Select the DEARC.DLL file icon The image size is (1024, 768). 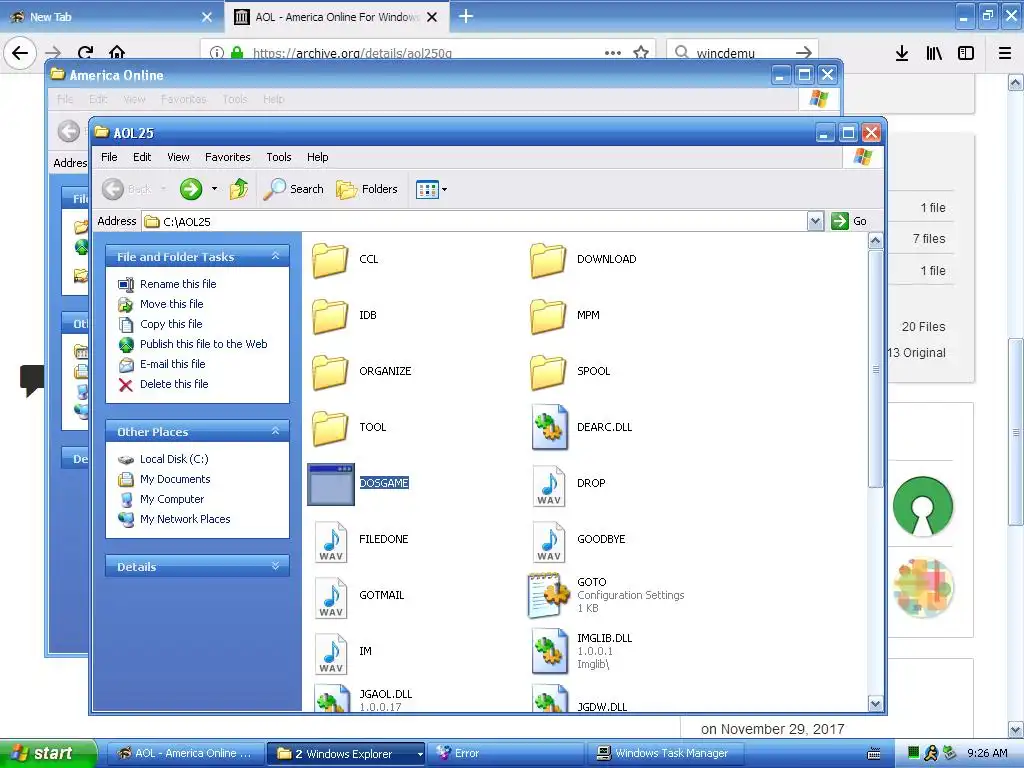549,427
